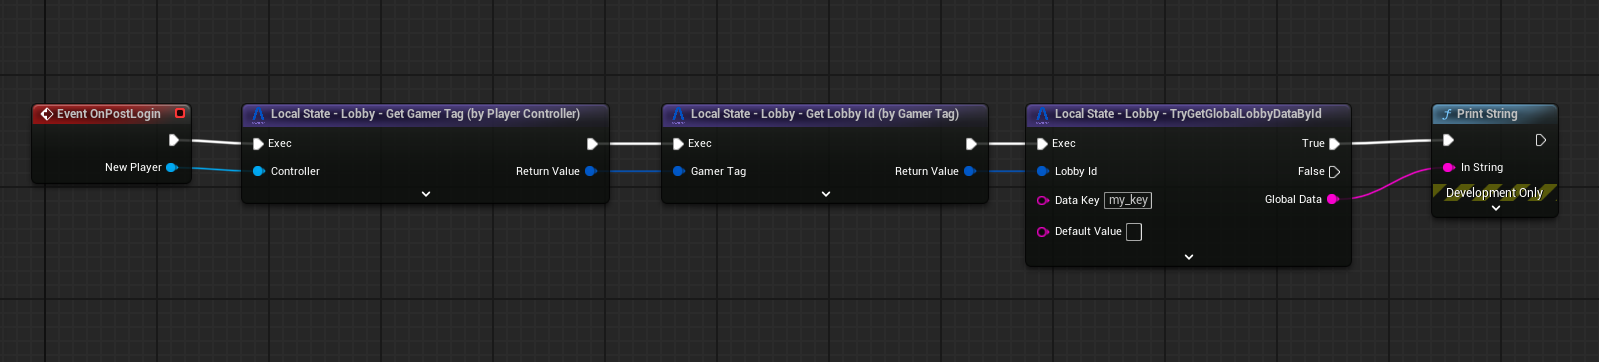The height and width of the screenshot is (362, 1599).
Task: Click the In String input pin
Action: [x=1449, y=167]
